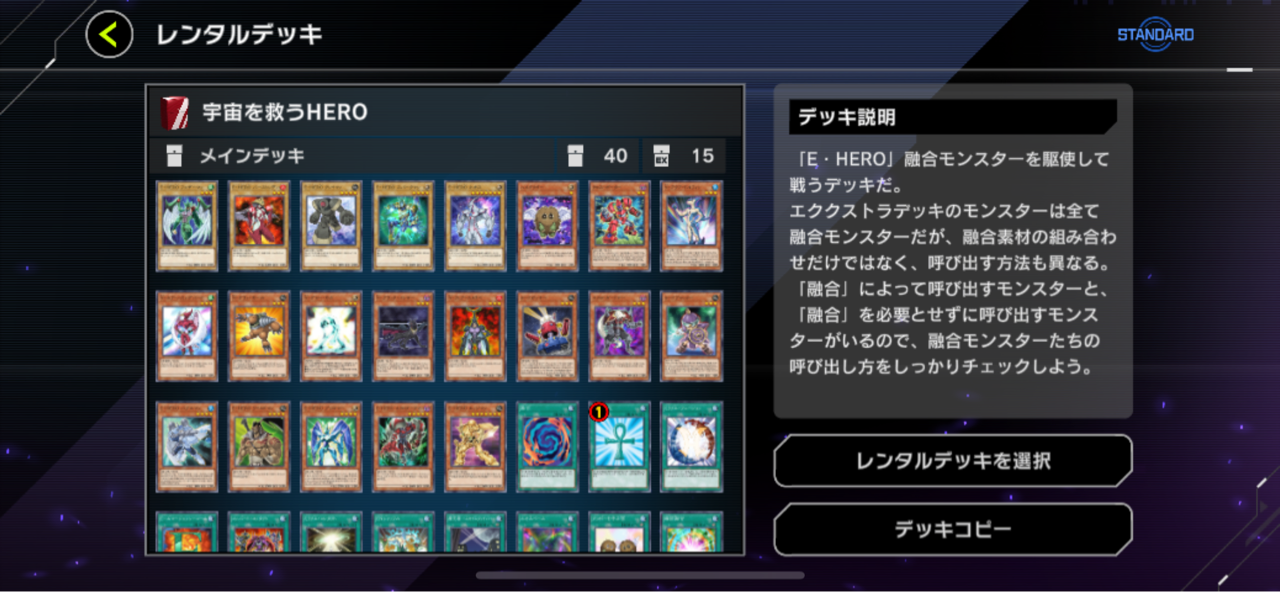The image size is (1280, 592).
Task: Go back with the yellow arrow button
Action: tap(109, 35)
